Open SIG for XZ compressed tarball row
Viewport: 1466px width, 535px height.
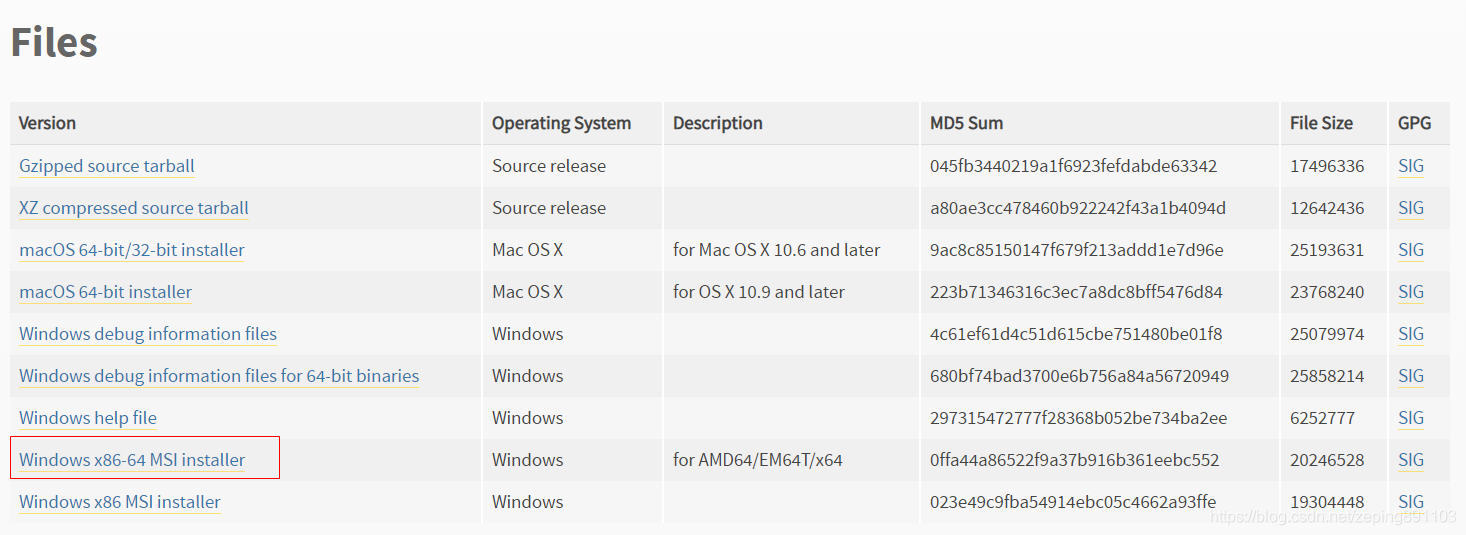tap(1411, 208)
